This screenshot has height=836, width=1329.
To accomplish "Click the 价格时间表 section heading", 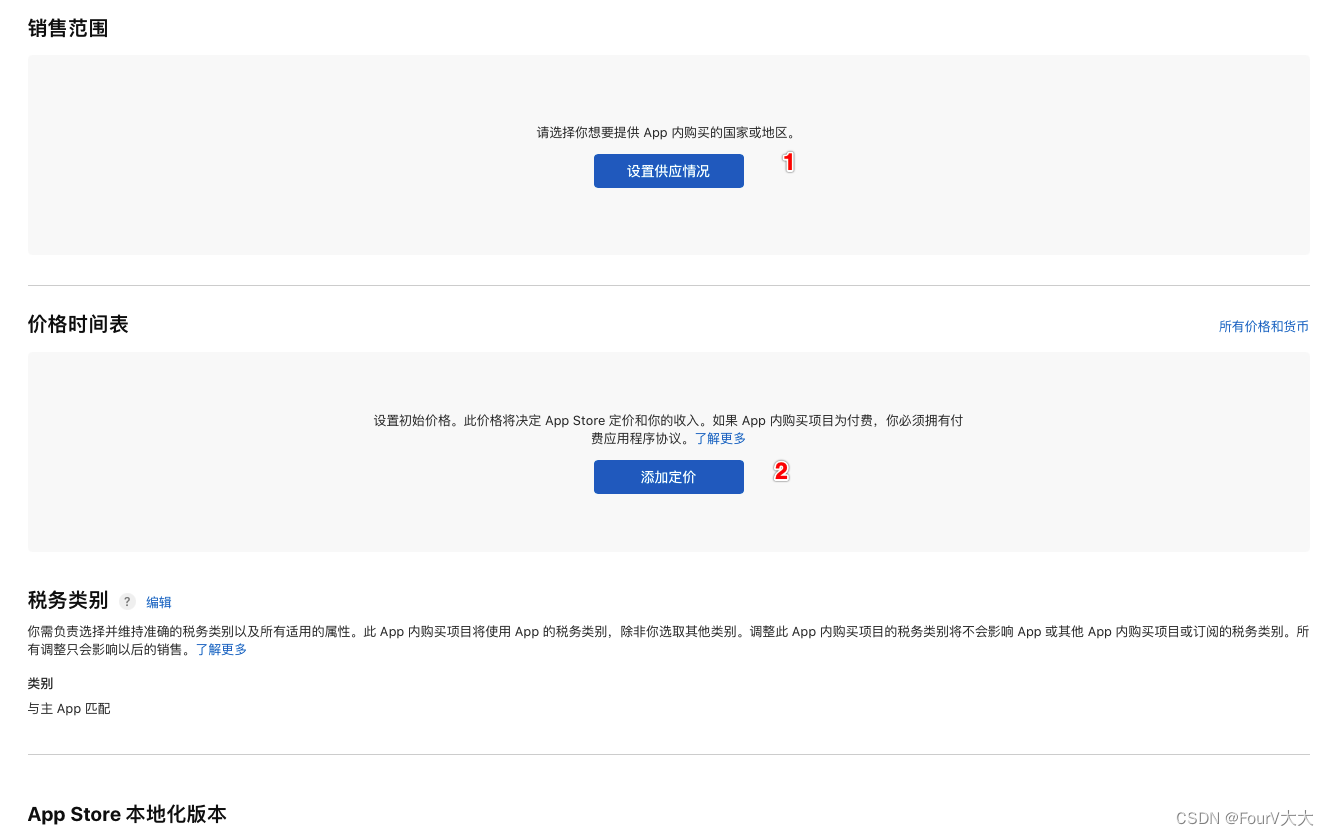I will (78, 324).
